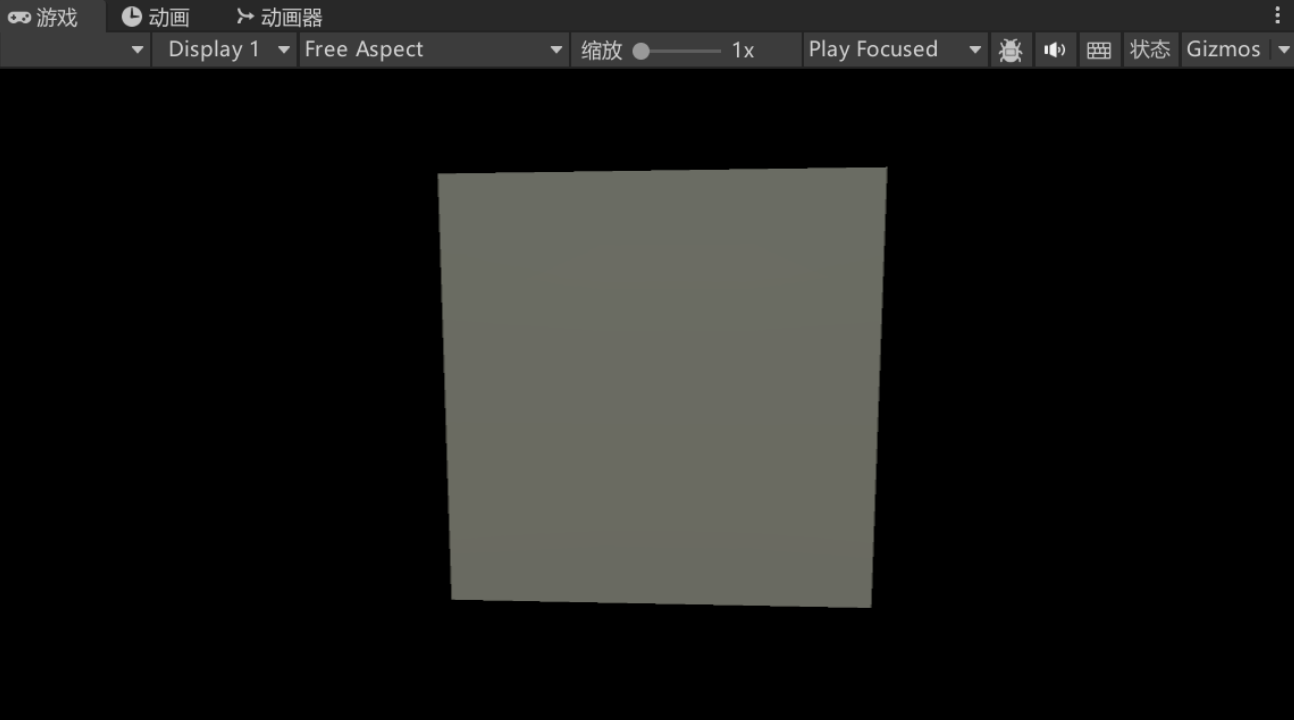Viewport: 1294px width, 720px height.
Task: Toggle the Gizmos button
Action: [1224, 49]
